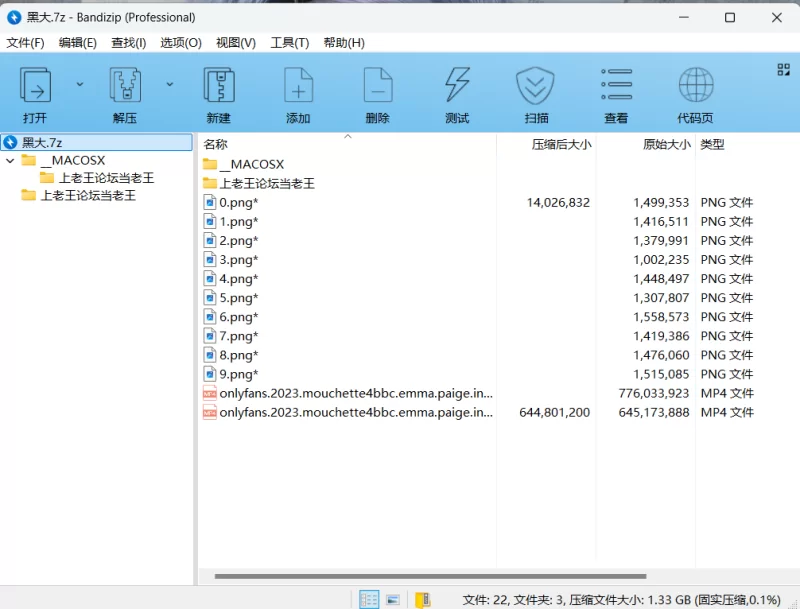Collapse the __MACOSX tree node

tap(10, 161)
